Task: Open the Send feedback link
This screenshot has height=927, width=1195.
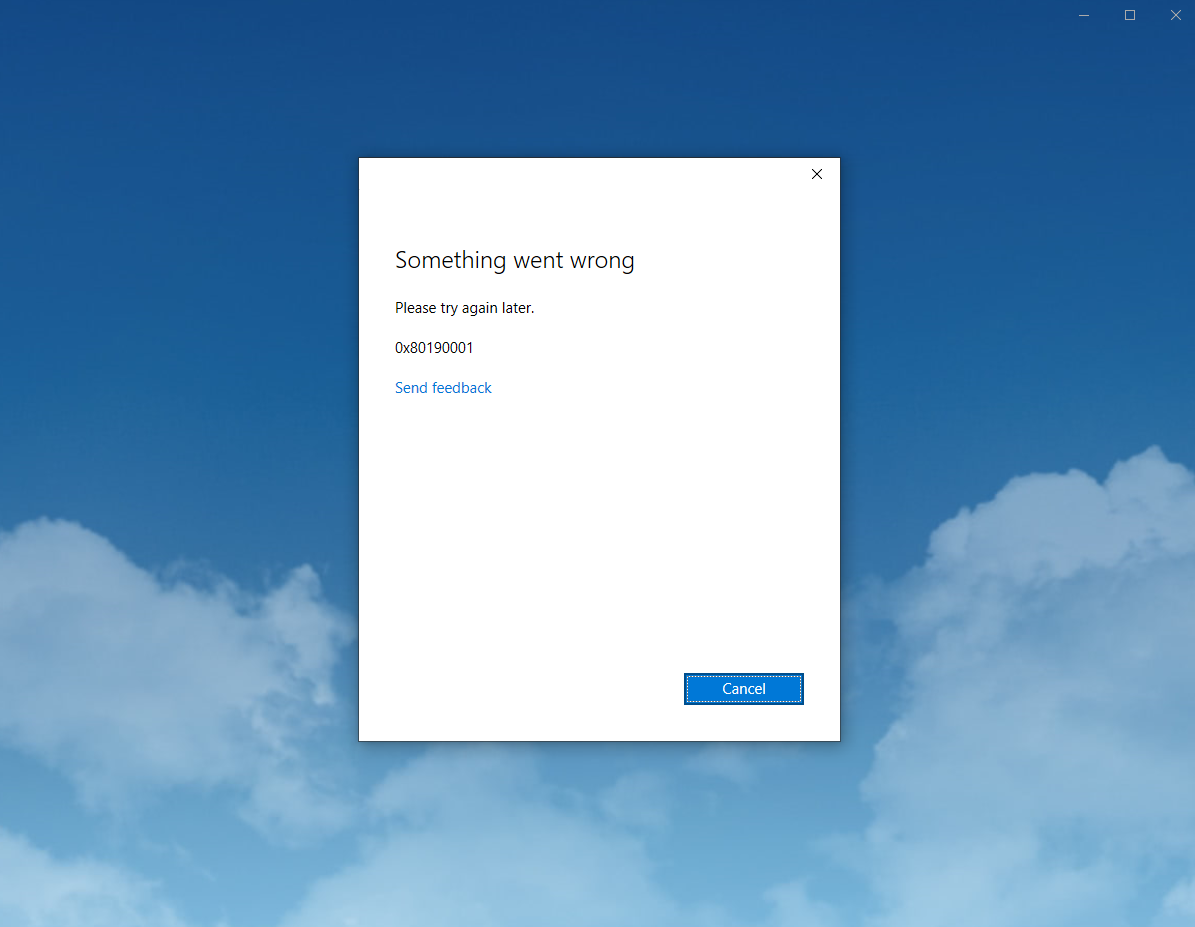Action: coord(443,388)
